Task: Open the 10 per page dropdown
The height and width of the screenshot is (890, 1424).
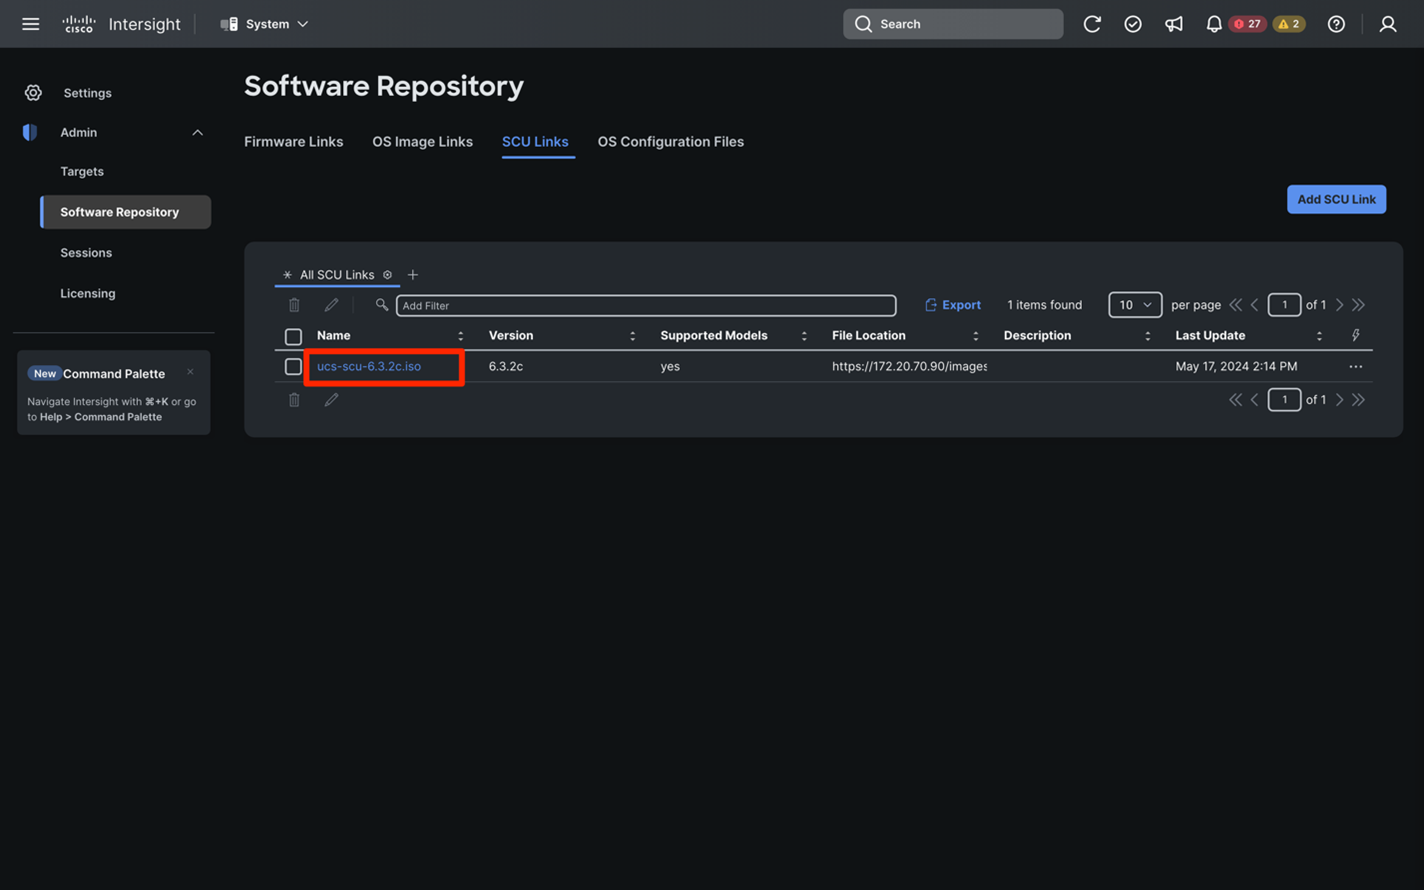Action: tap(1135, 305)
